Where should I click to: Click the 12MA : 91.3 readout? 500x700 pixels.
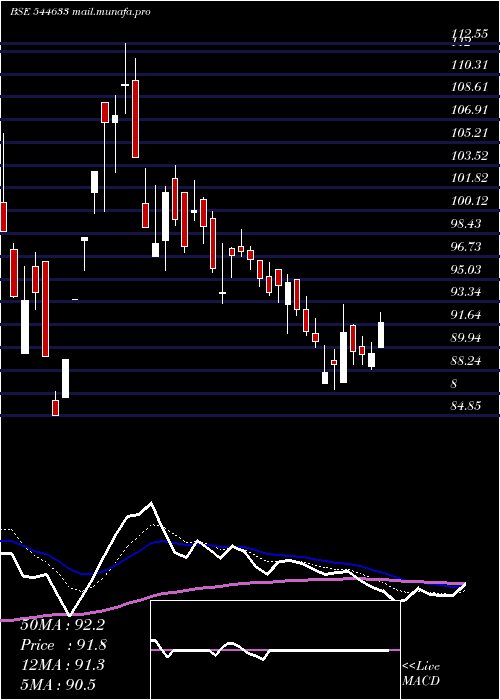pyautogui.click(x=62, y=665)
